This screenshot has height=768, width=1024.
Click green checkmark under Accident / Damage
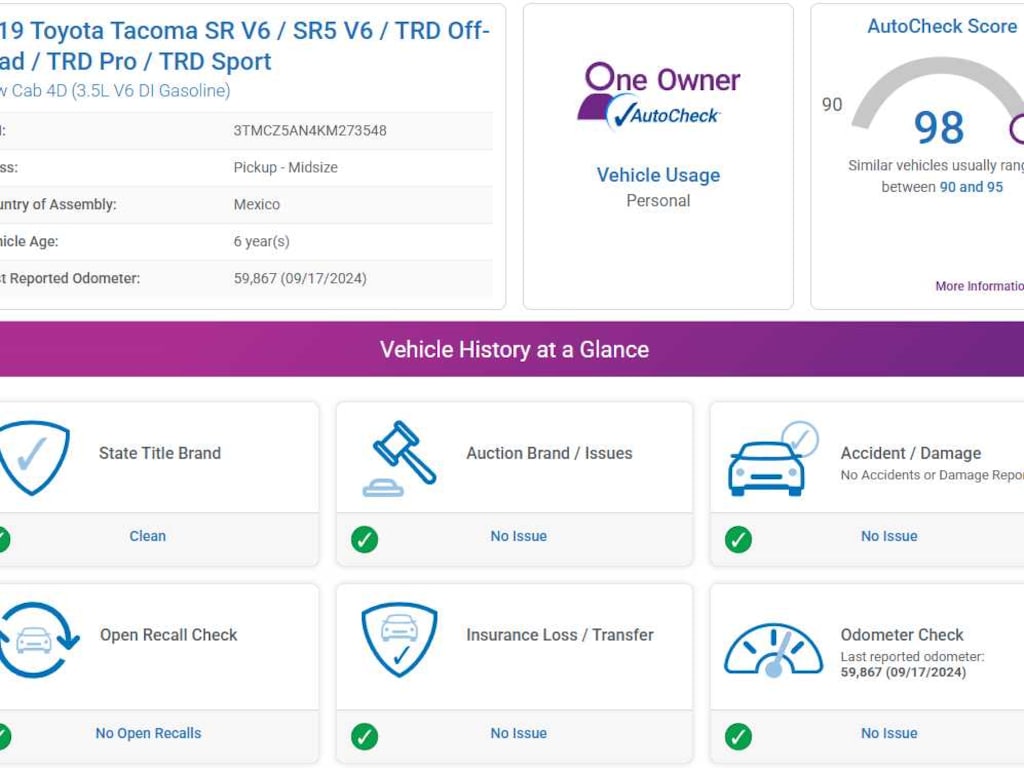738,540
